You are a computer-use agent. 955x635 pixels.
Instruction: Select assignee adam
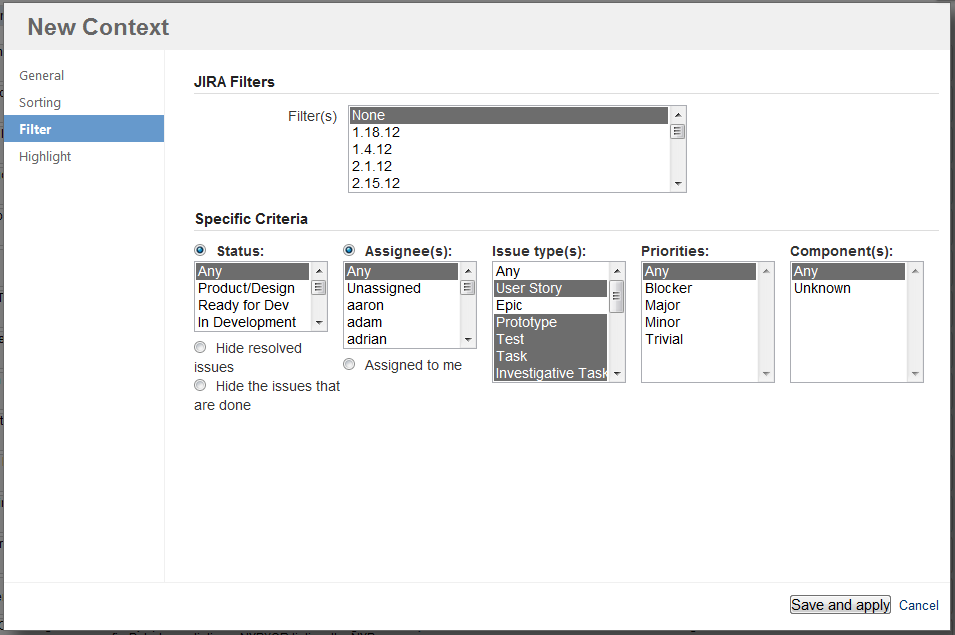[401, 323]
